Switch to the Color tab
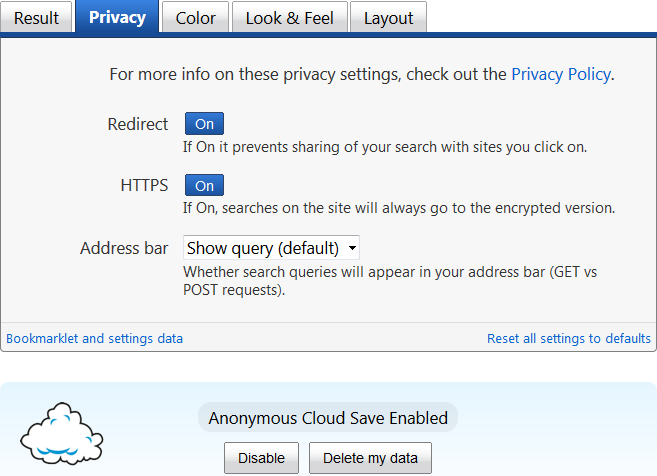 click(195, 17)
